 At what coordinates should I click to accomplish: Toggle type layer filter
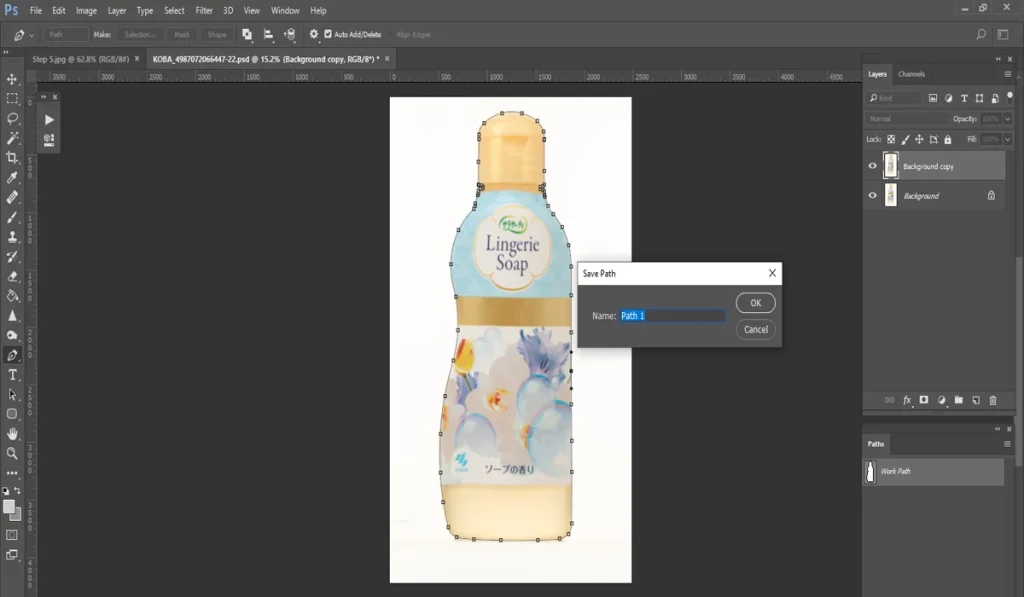(x=964, y=98)
